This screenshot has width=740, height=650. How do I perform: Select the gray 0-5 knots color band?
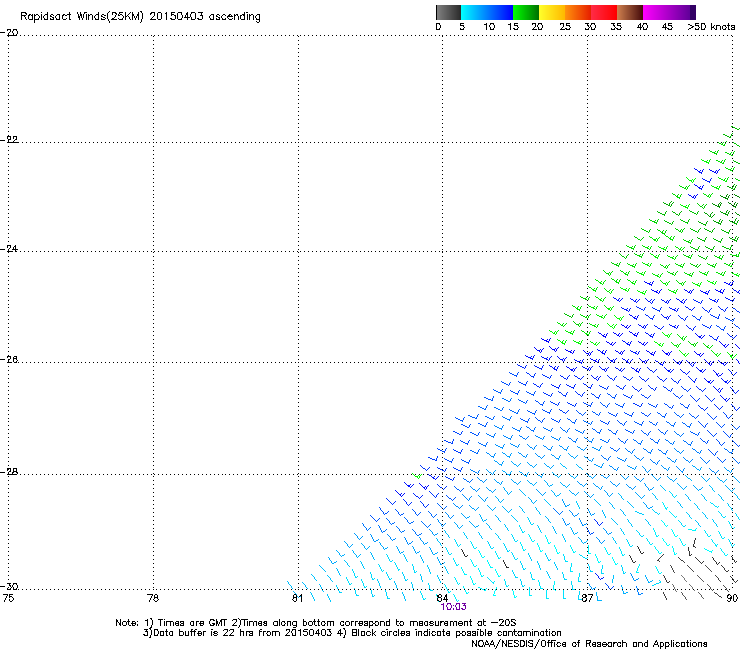(x=448, y=12)
